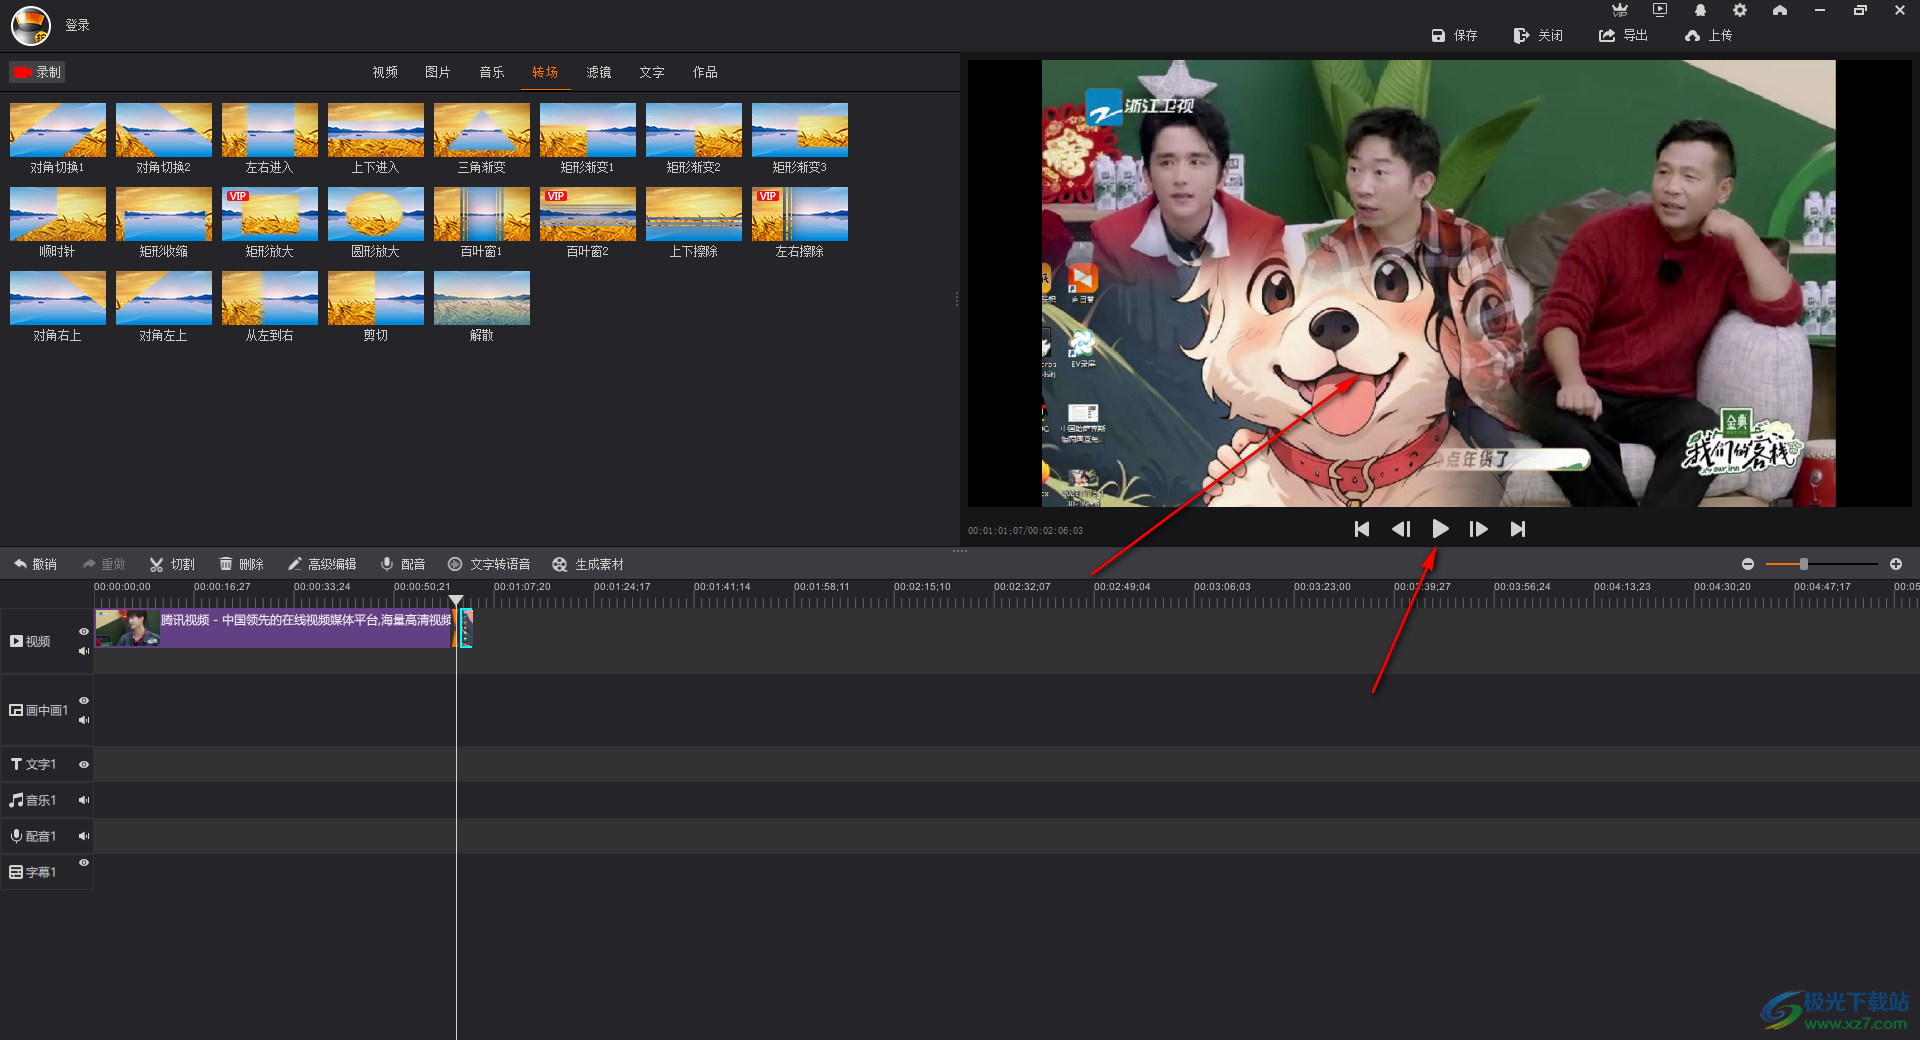Click the Upload (上传) button
Viewport: 1920px width, 1040px height.
pos(1708,35)
